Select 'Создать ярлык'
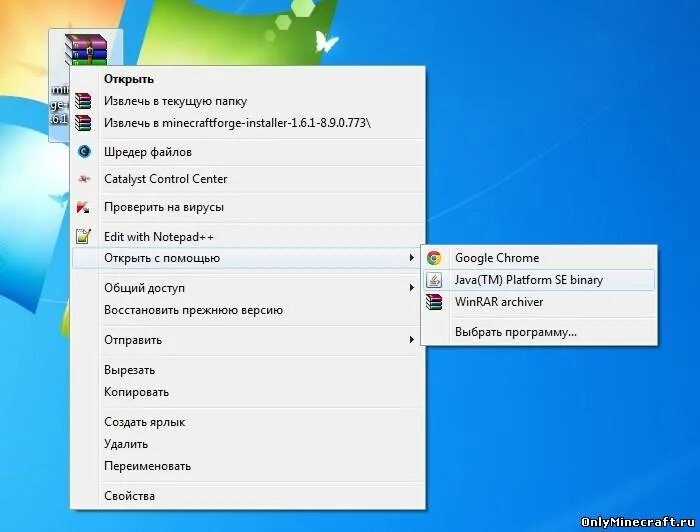The width and height of the screenshot is (700, 532). tap(248, 422)
